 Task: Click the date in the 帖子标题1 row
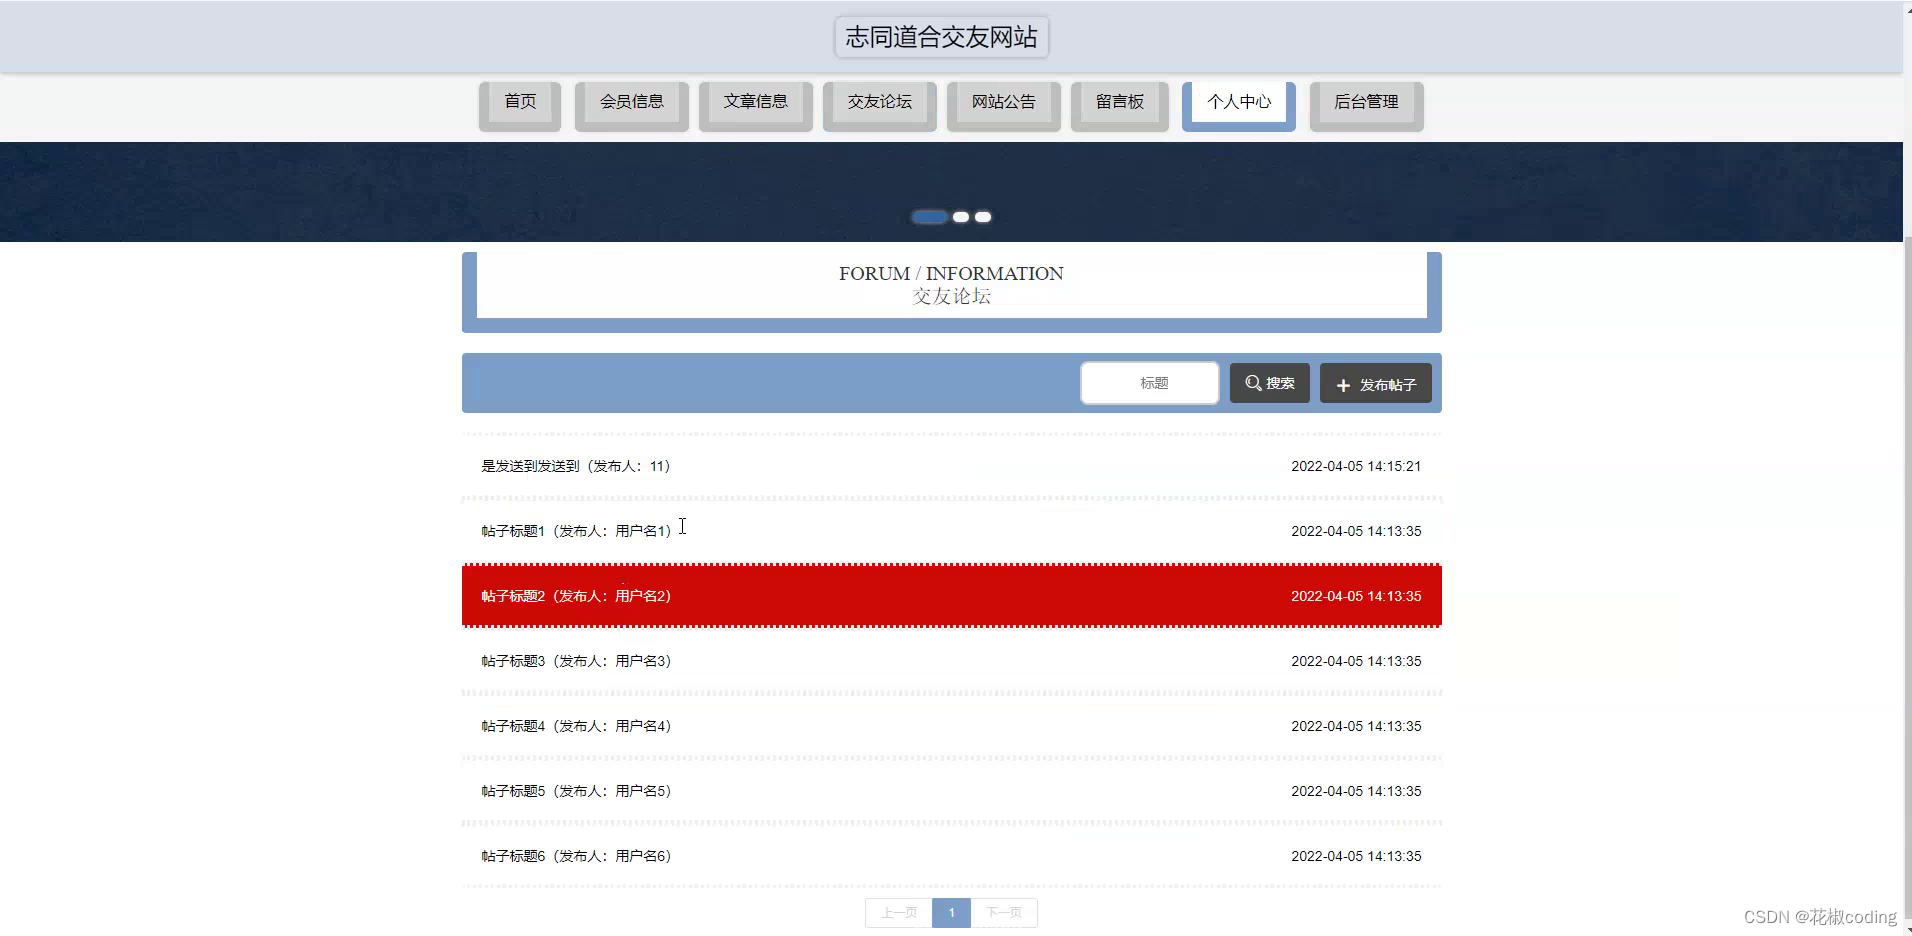[1356, 531]
